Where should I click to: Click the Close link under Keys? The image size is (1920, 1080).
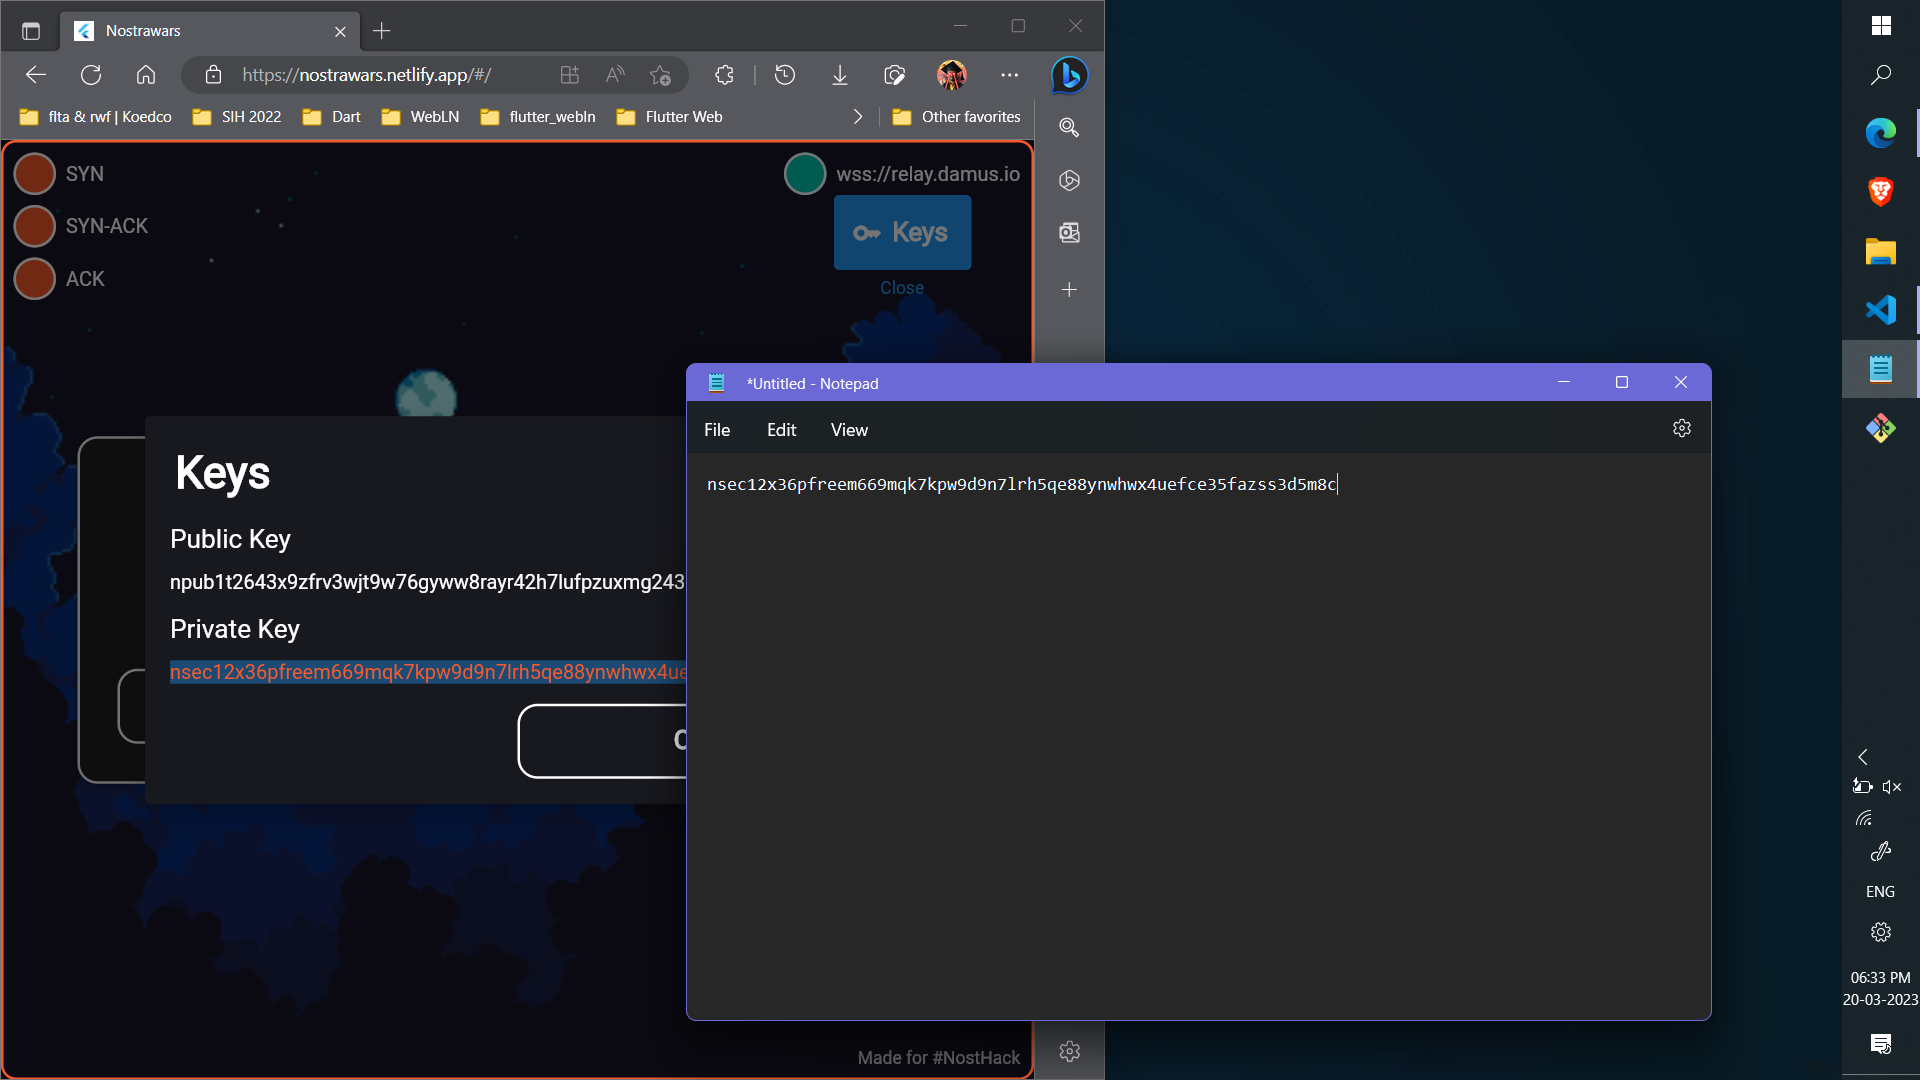(901, 288)
